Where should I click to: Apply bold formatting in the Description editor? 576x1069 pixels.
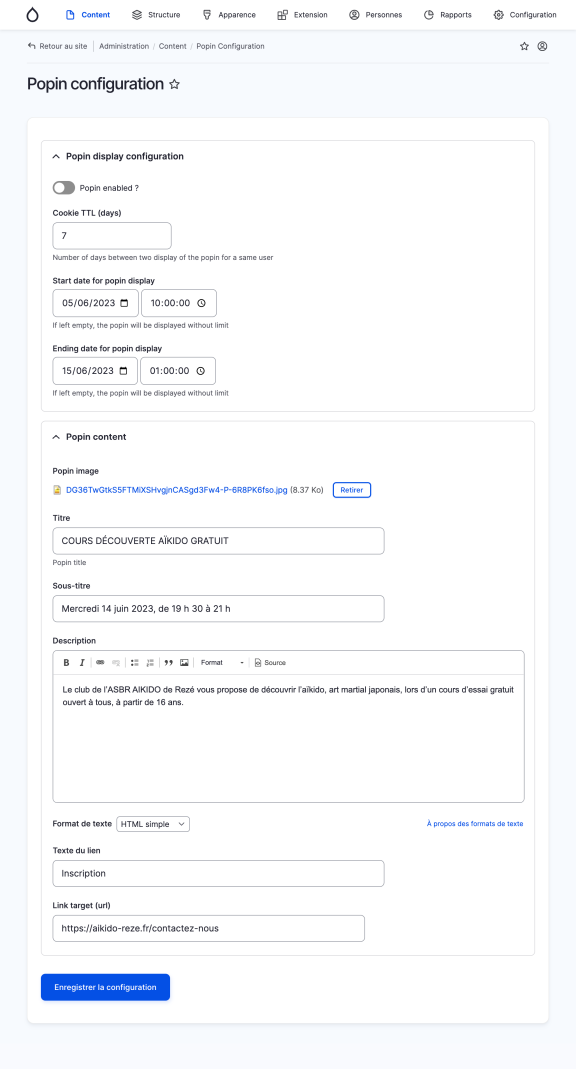click(x=66, y=662)
